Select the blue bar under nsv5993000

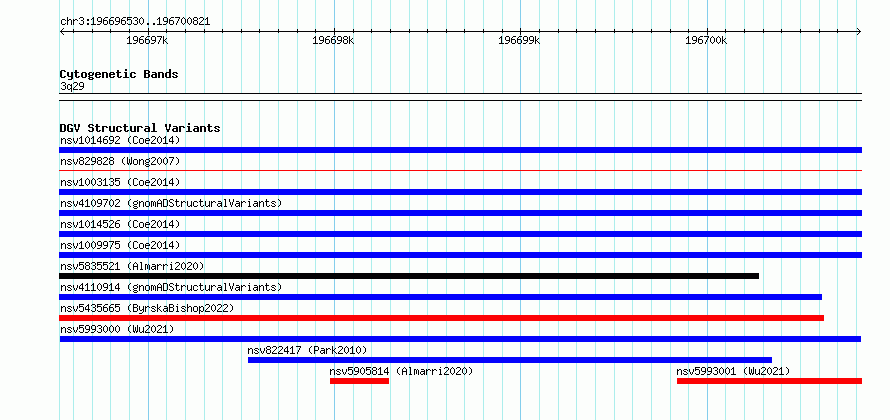click(x=460, y=339)
